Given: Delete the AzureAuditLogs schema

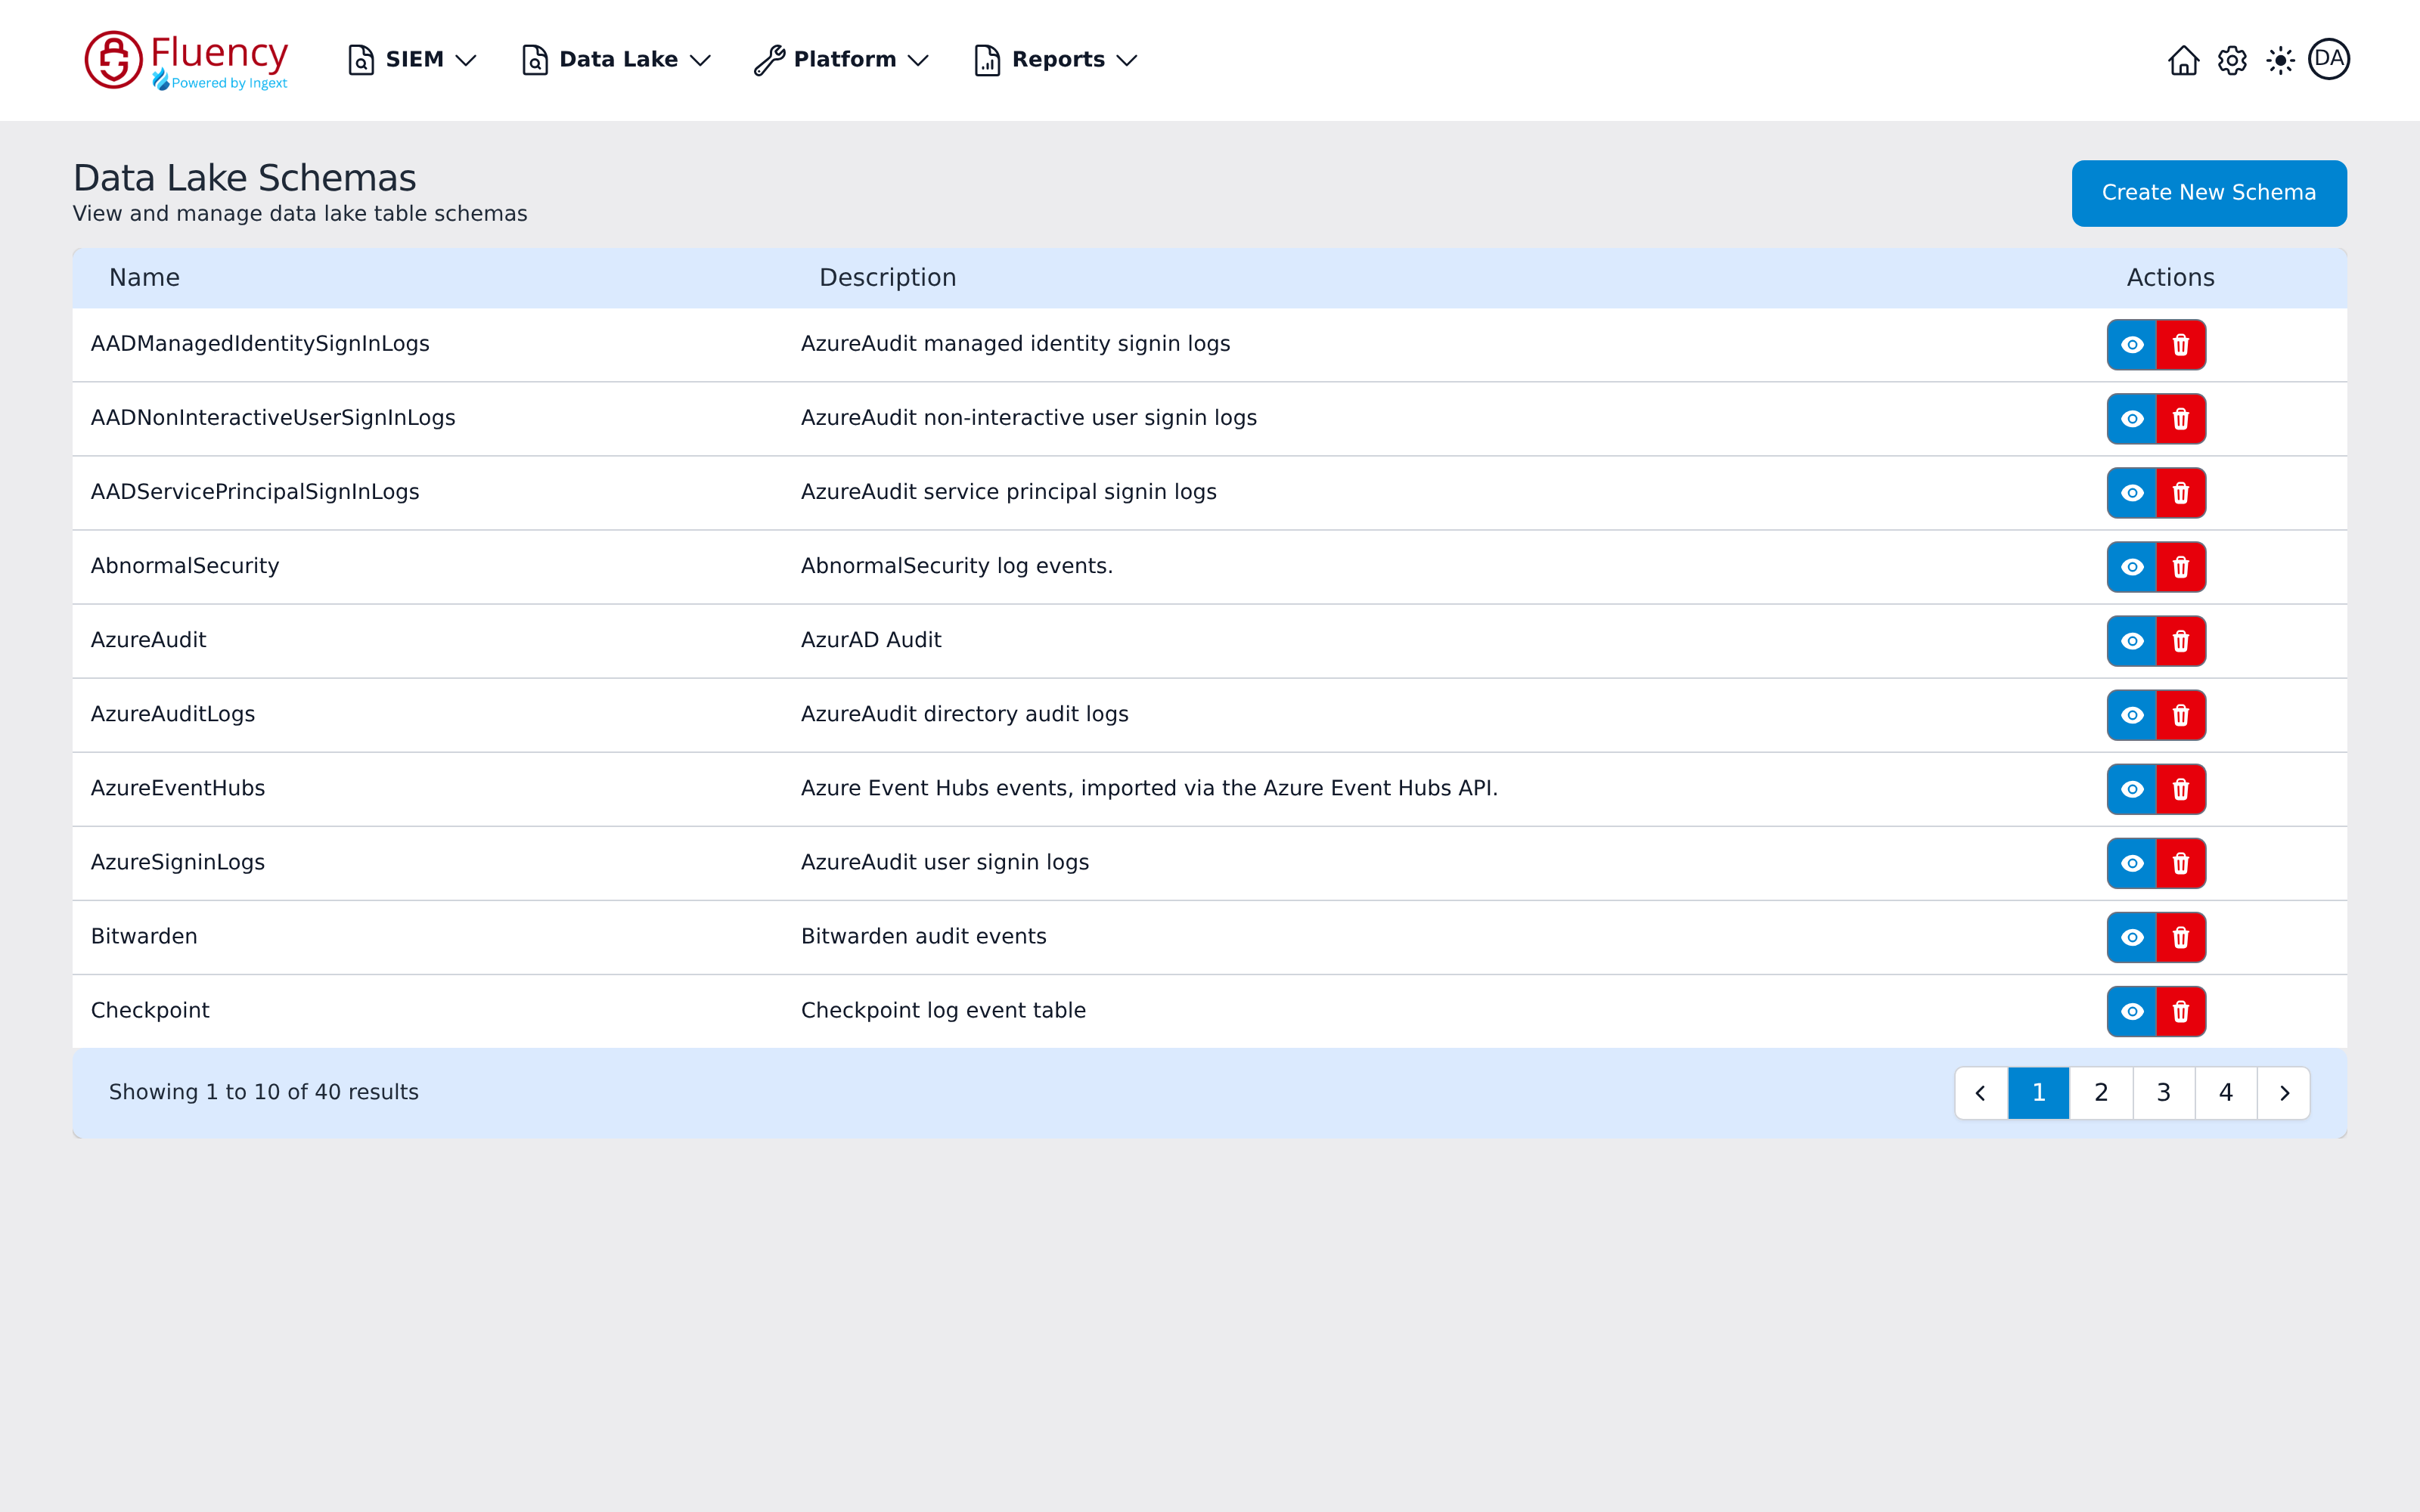Looking at the screenshot, I should (2181, 715).
